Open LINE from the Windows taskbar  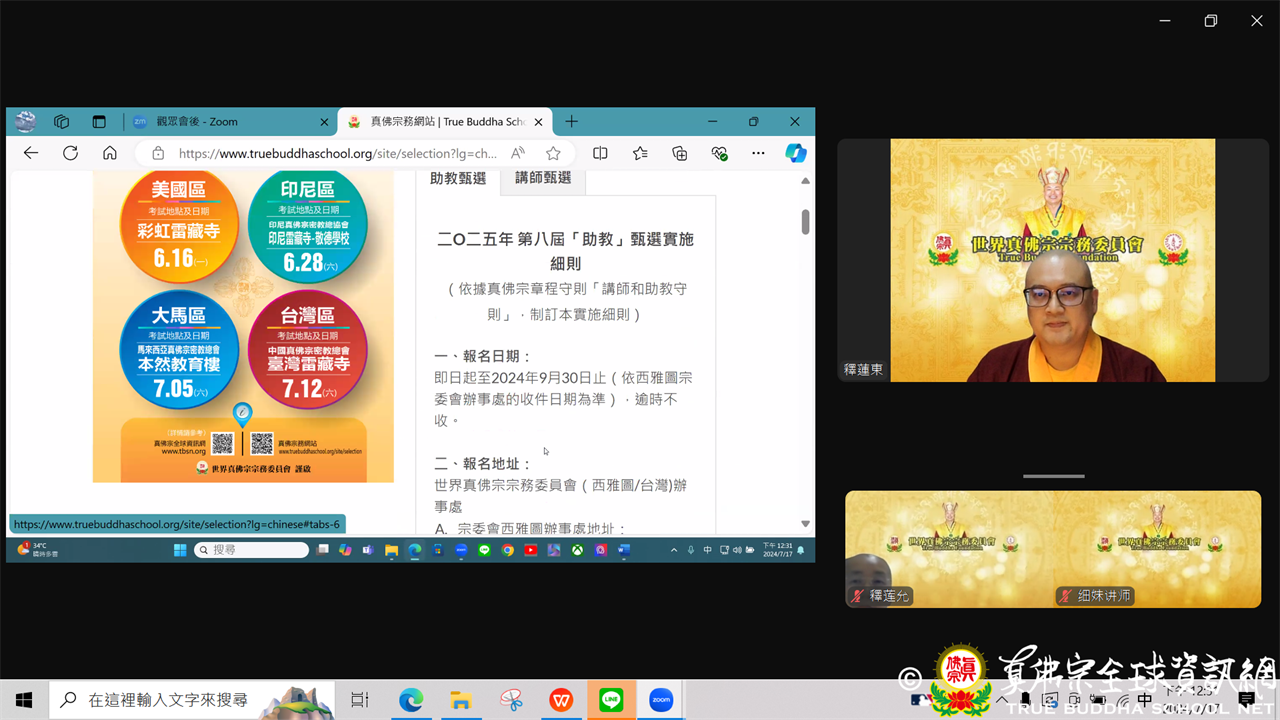pyautogui.click(x=611, y=700)
